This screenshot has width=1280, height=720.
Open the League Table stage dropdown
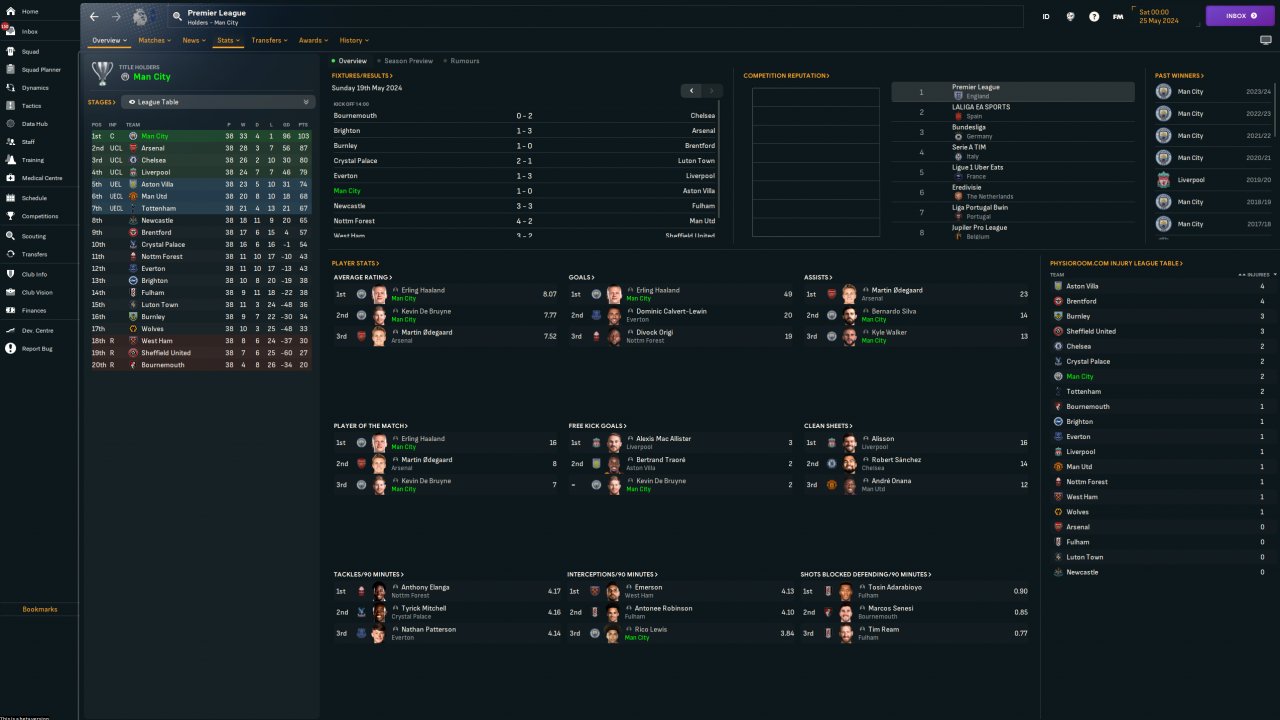click(x=219, y=102)
